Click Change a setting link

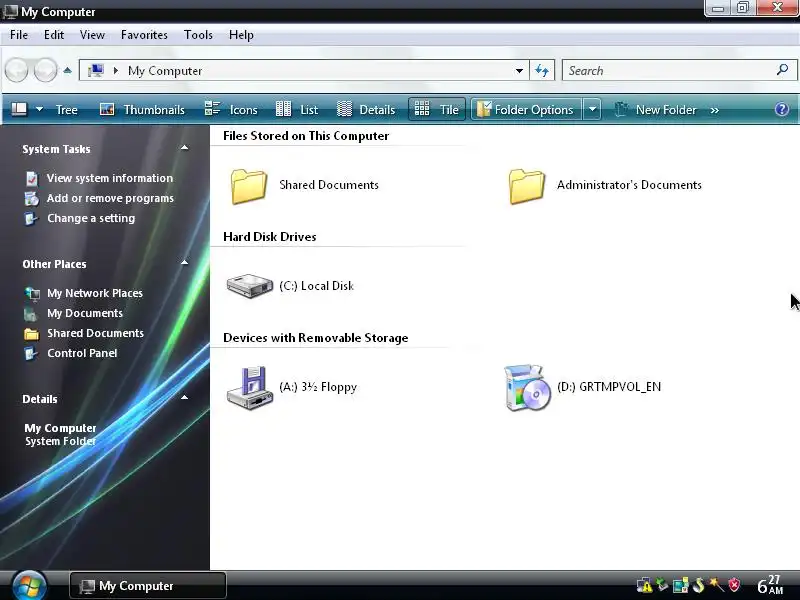pos(80,218)
